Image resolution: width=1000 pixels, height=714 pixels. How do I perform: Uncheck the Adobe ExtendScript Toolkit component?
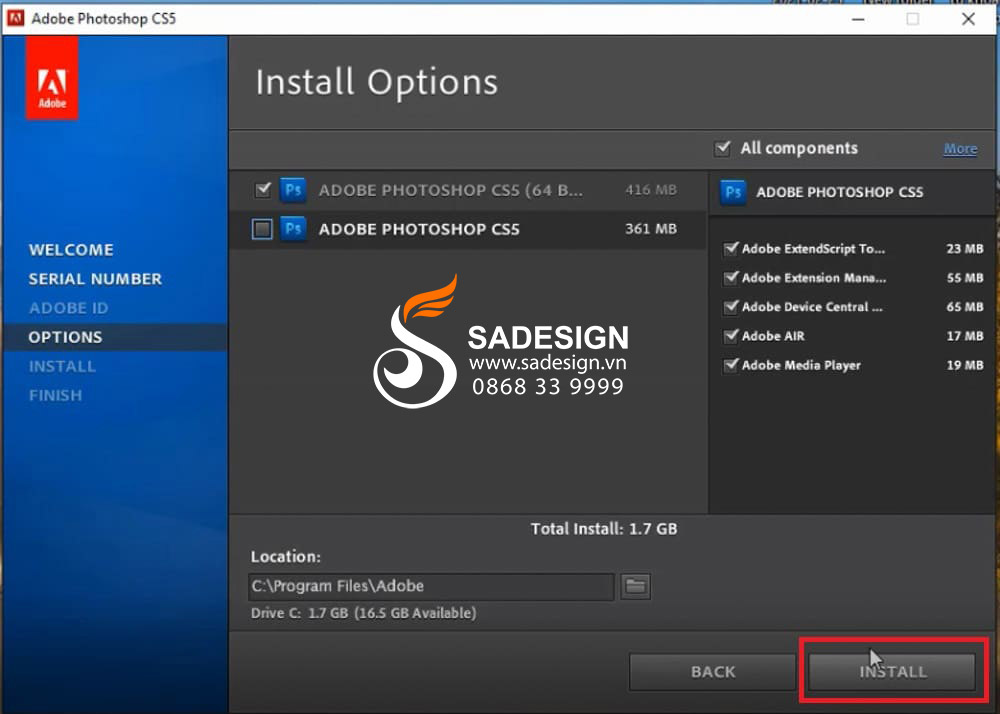coord(731,249)
